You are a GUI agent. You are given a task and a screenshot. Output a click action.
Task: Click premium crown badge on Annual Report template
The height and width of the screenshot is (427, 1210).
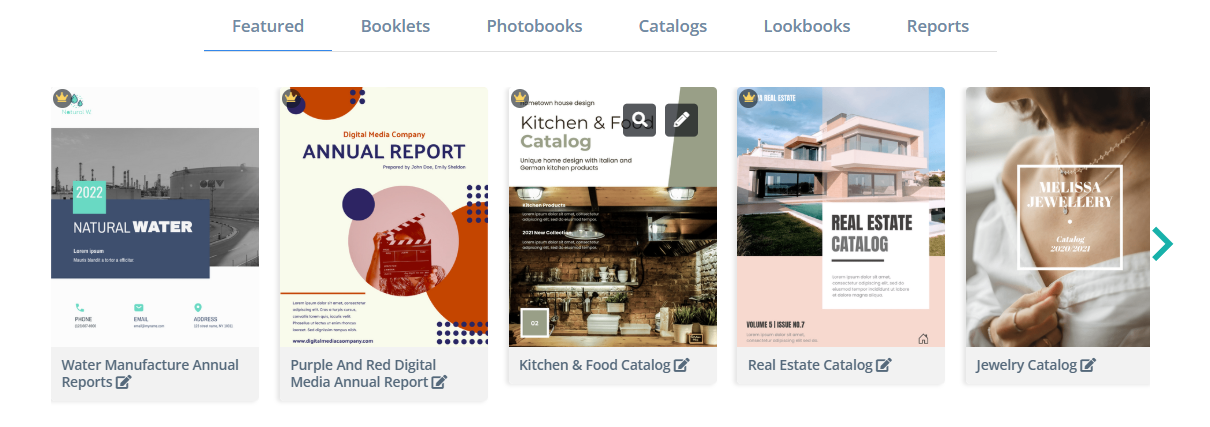(291, 98)
